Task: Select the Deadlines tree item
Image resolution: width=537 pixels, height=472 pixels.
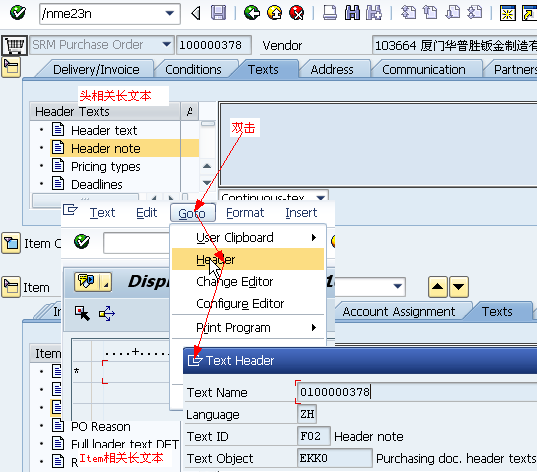Action: tap(97, 185)
